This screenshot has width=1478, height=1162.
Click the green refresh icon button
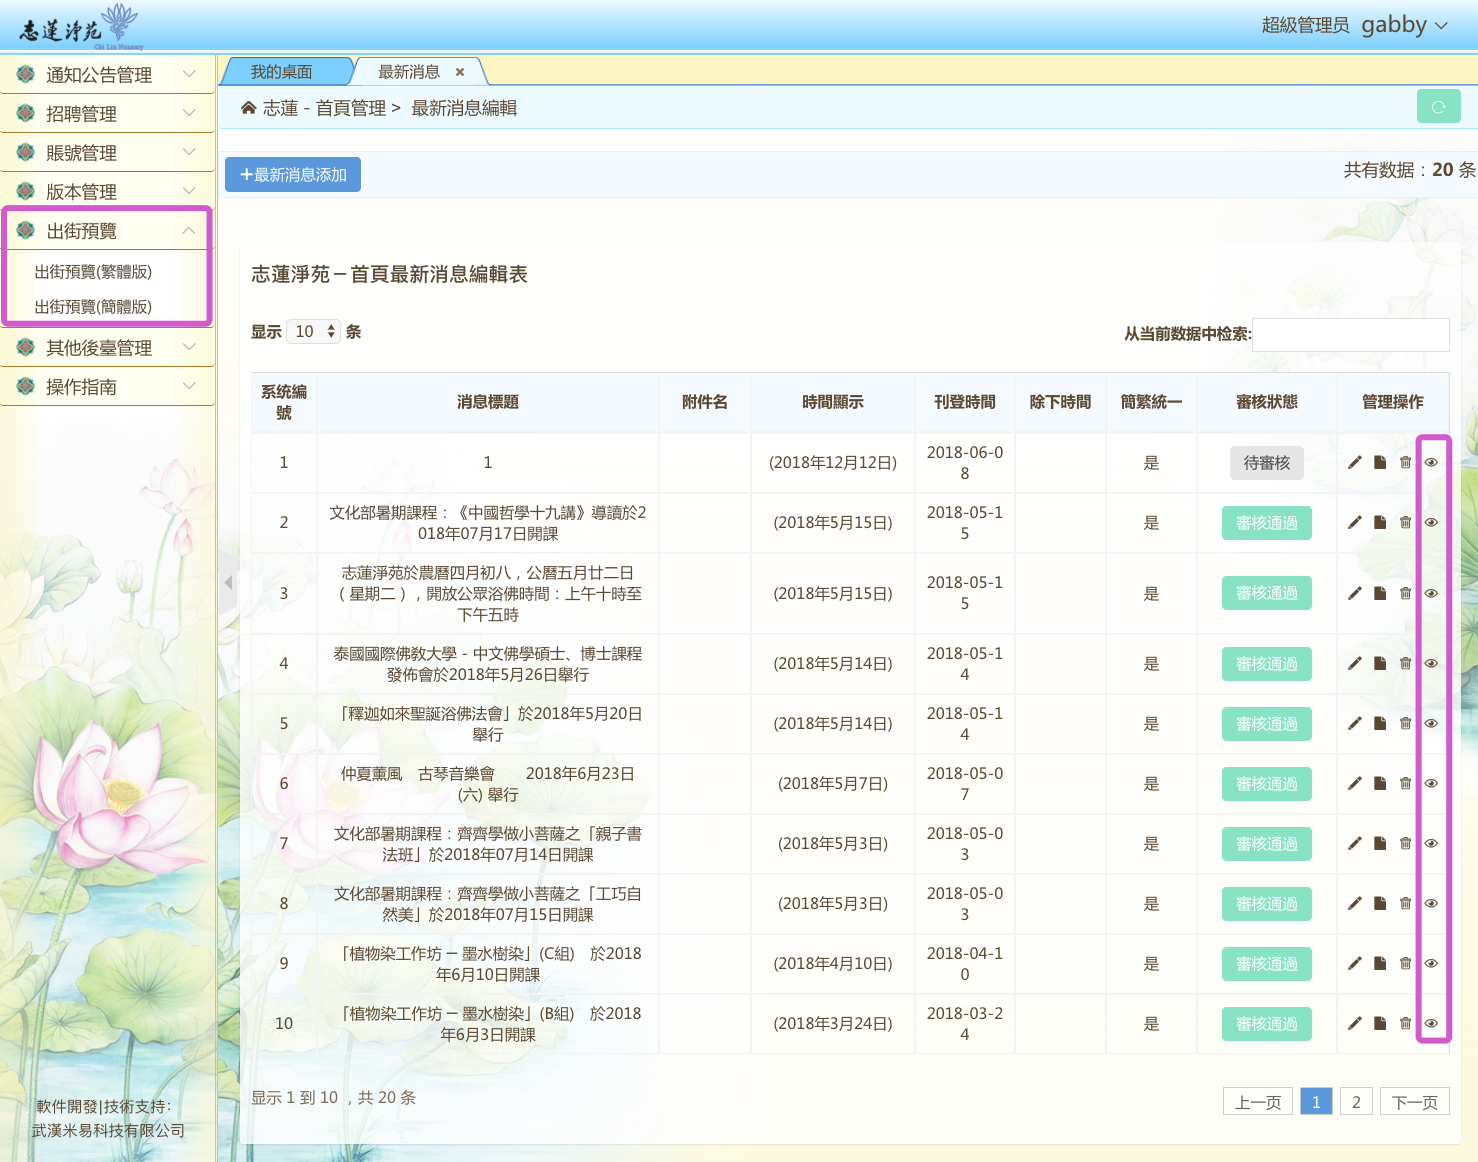click(1438, 107)
